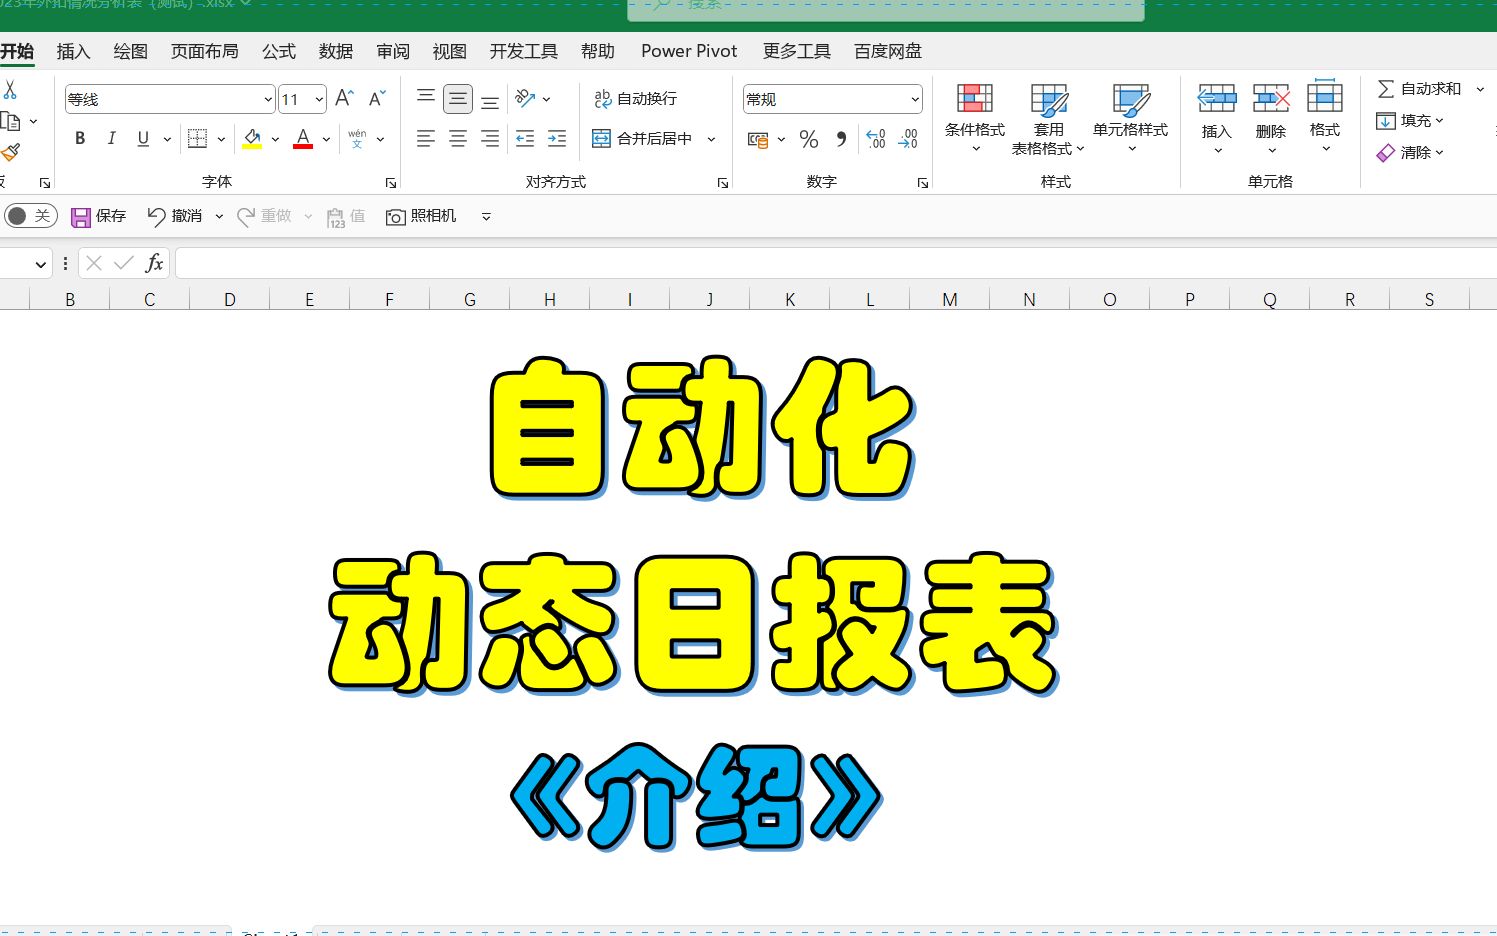Click the Bold formatting button
The height and width of the screenshot is (936, 1497).
(x=80, y=139)
